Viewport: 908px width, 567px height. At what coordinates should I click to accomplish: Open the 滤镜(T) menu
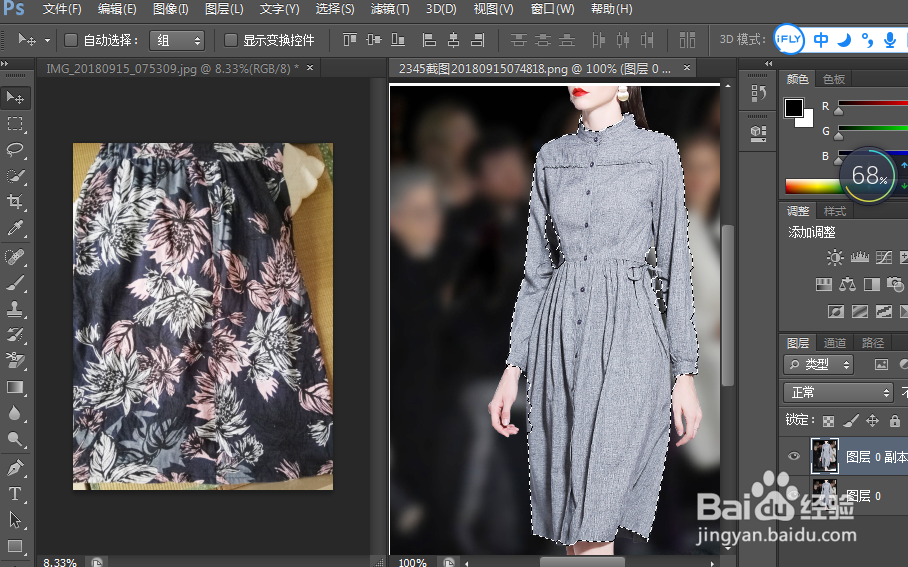(x=389, y=9)
